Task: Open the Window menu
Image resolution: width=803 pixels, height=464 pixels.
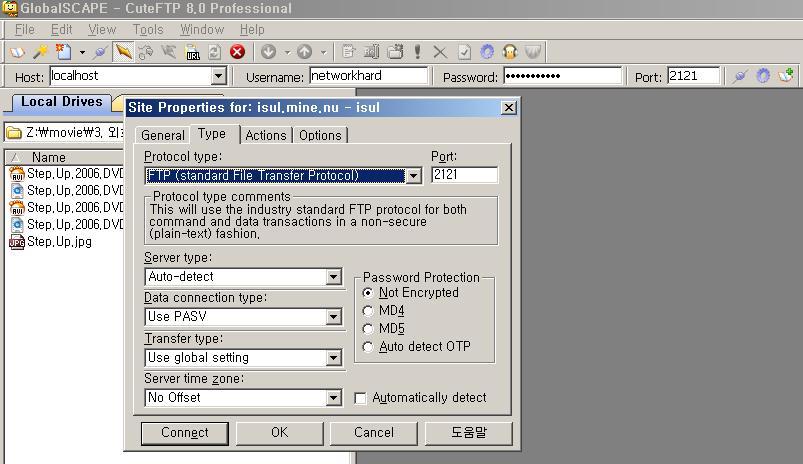Action: point(202,30)
